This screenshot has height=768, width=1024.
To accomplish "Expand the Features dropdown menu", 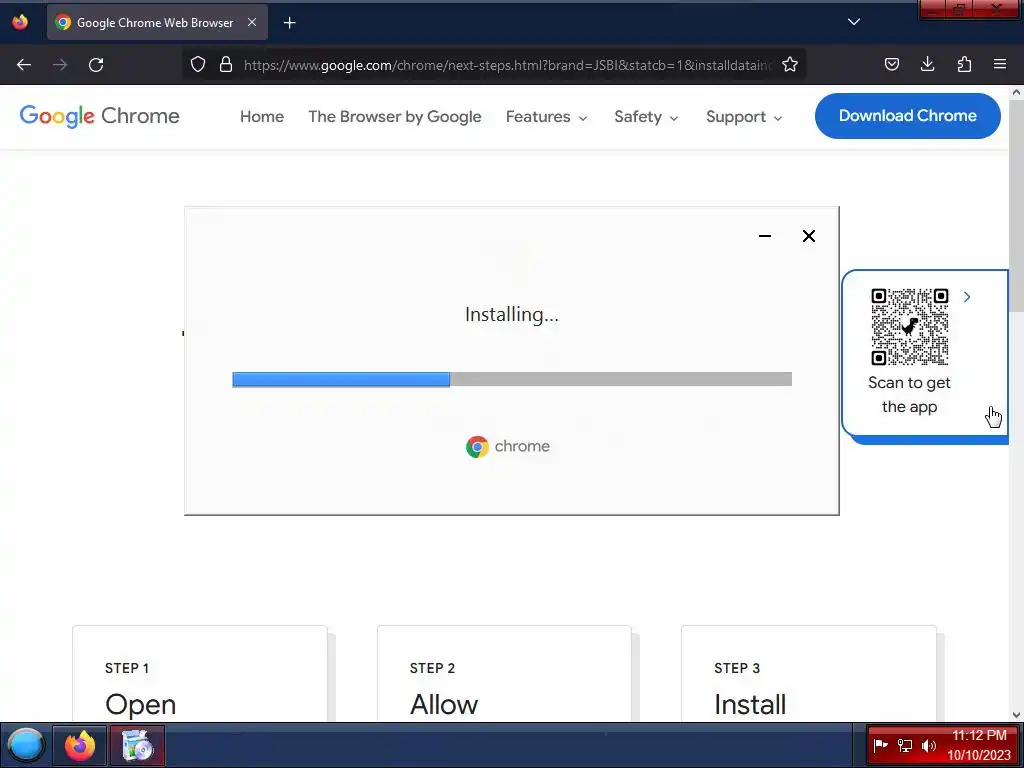I will point(547,116).
